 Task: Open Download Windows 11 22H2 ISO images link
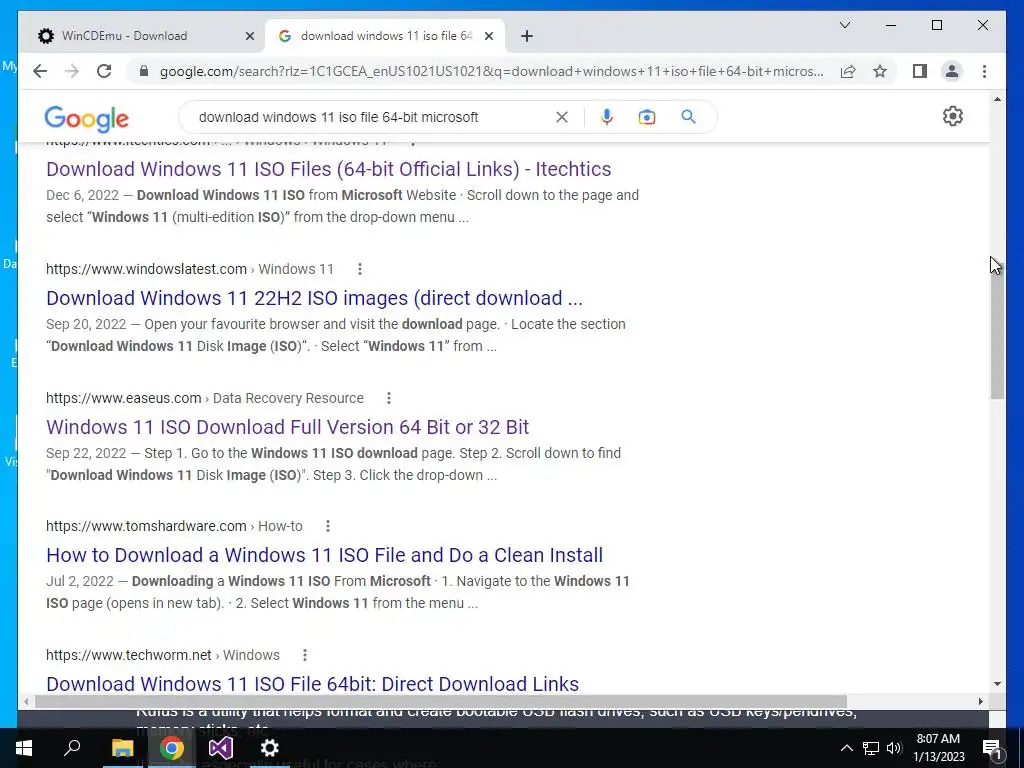pyautogui.click(x=314, y=298)
